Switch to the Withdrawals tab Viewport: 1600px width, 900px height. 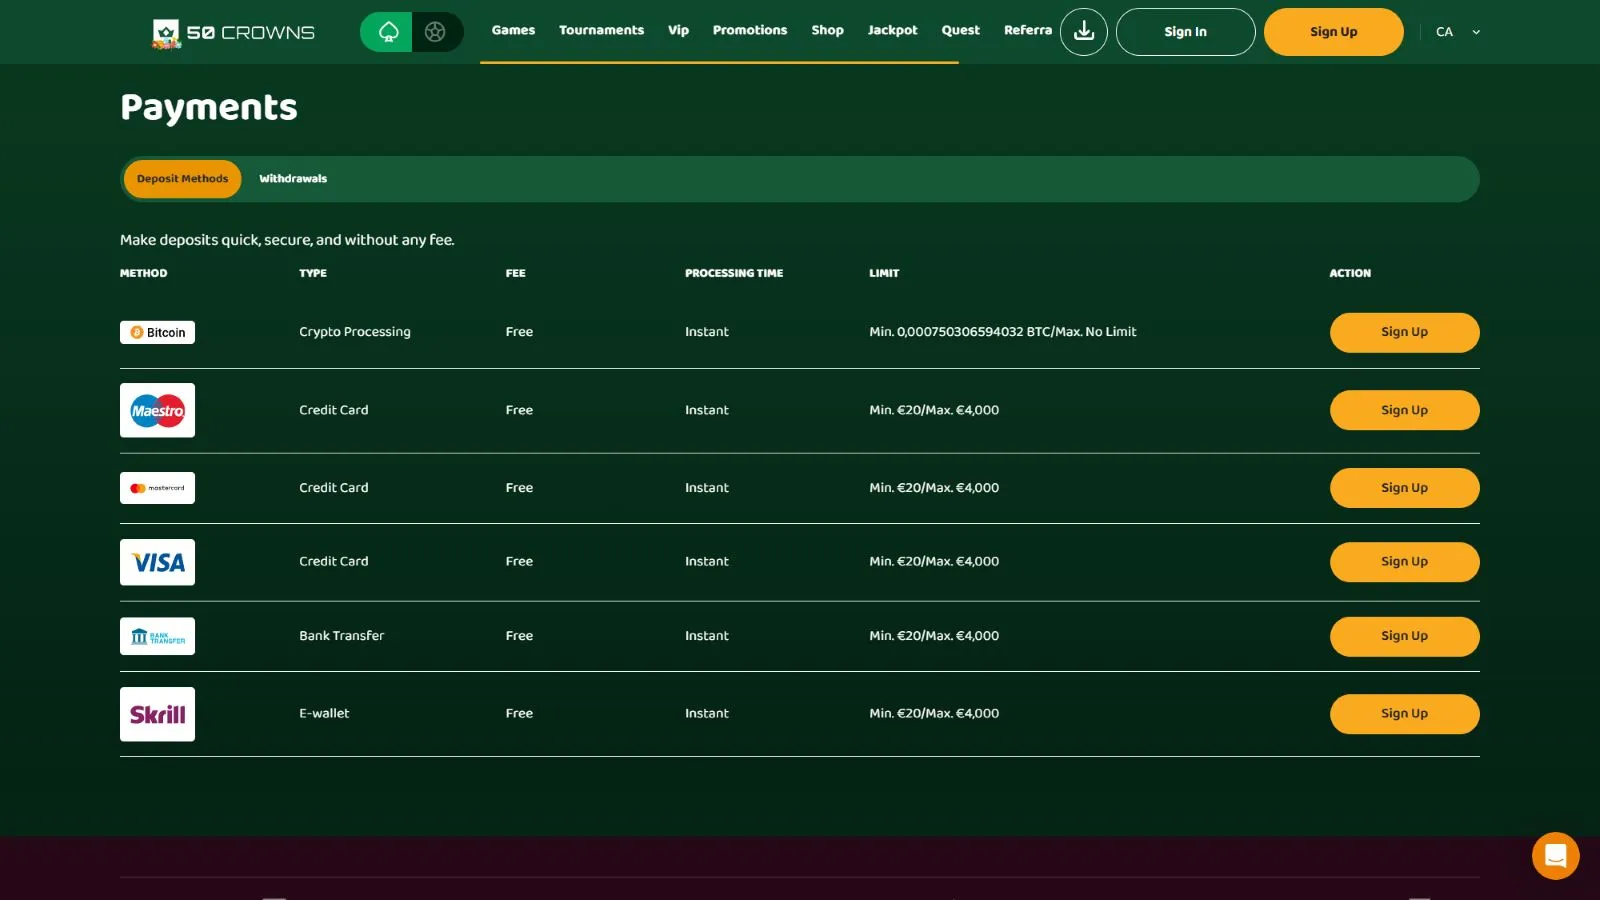coord(293,179)
